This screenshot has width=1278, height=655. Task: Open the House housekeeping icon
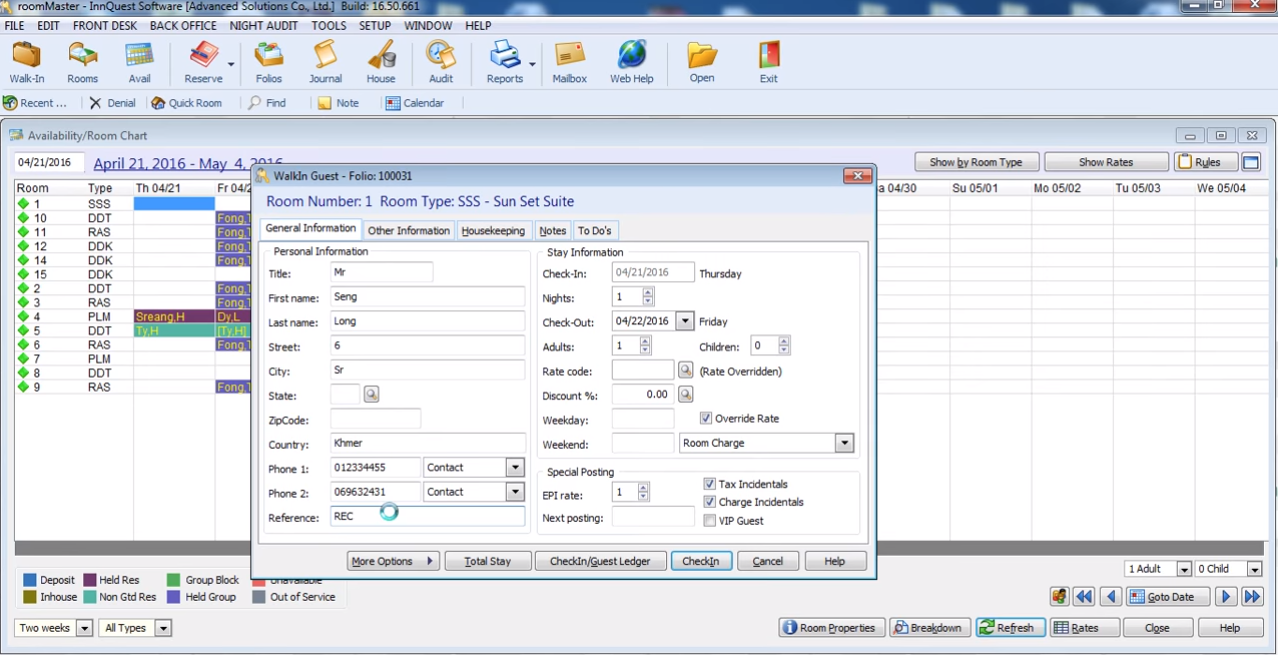(381, 62)
